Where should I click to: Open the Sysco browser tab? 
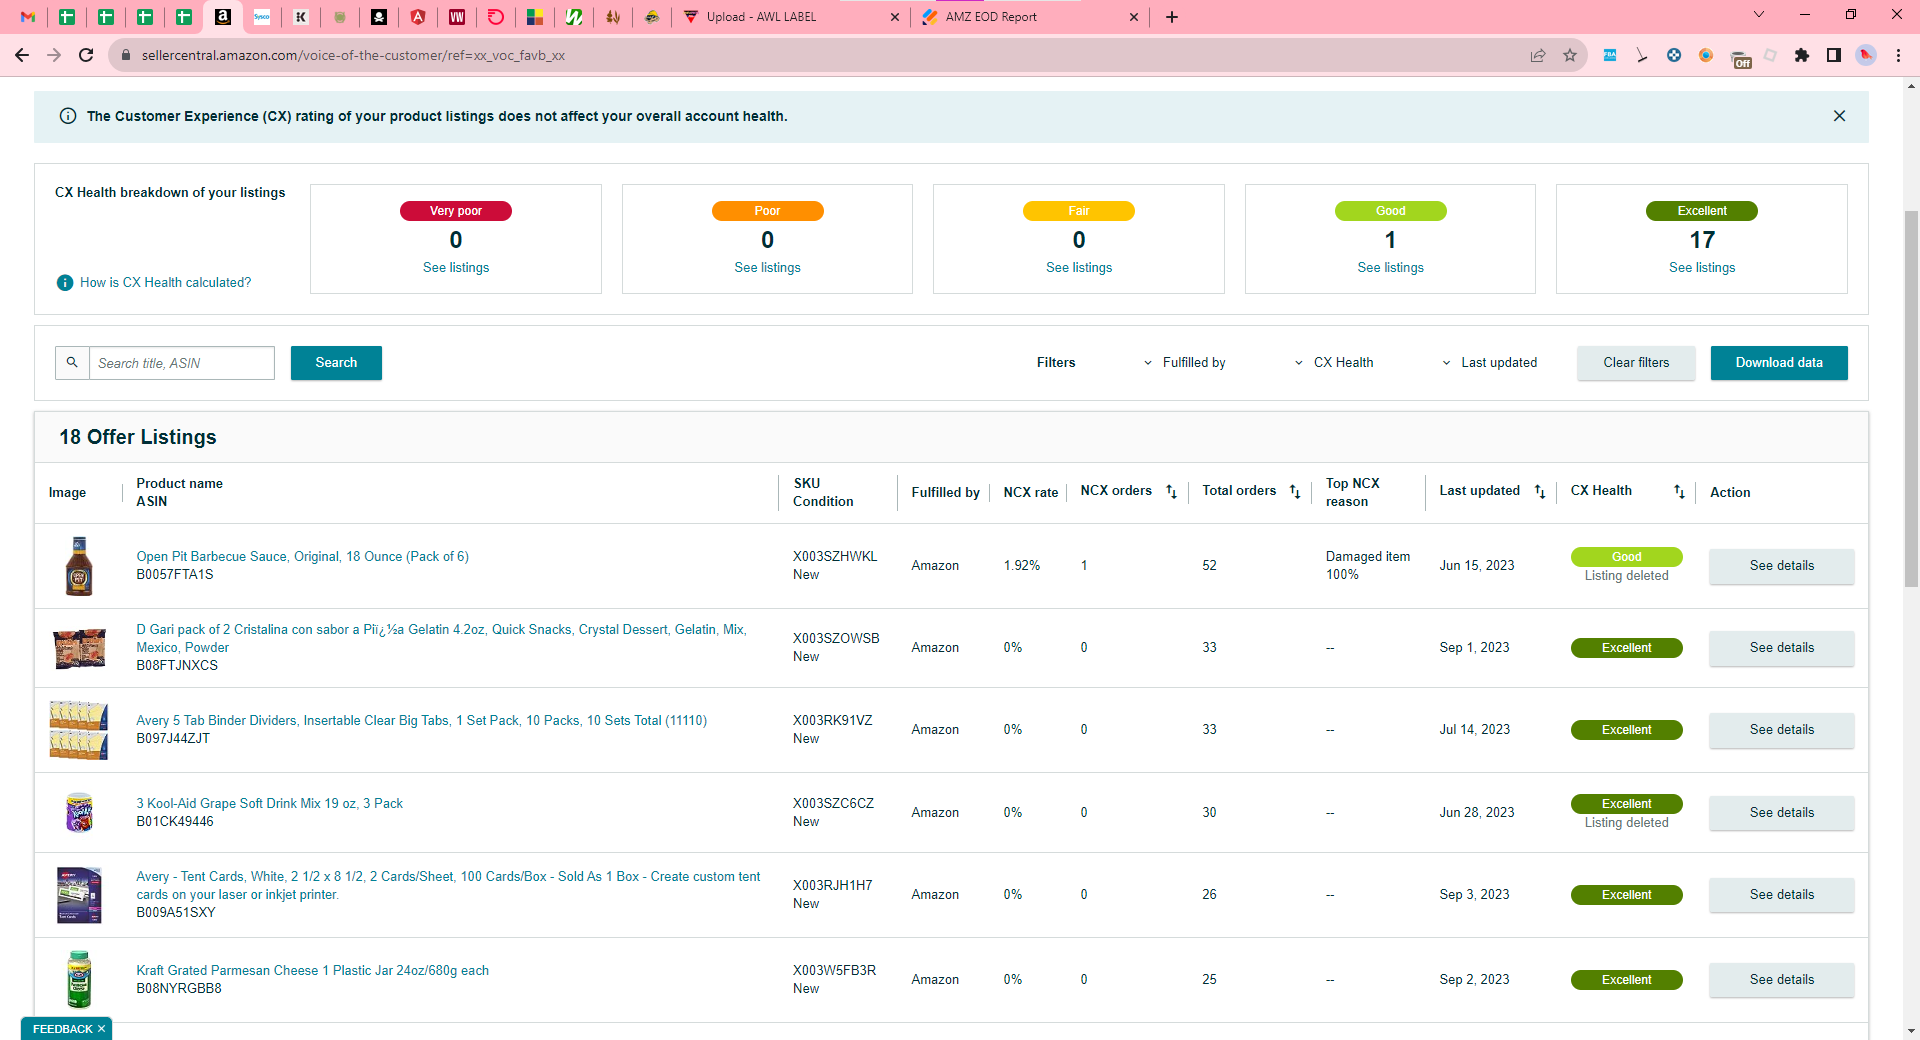[262, 17]
